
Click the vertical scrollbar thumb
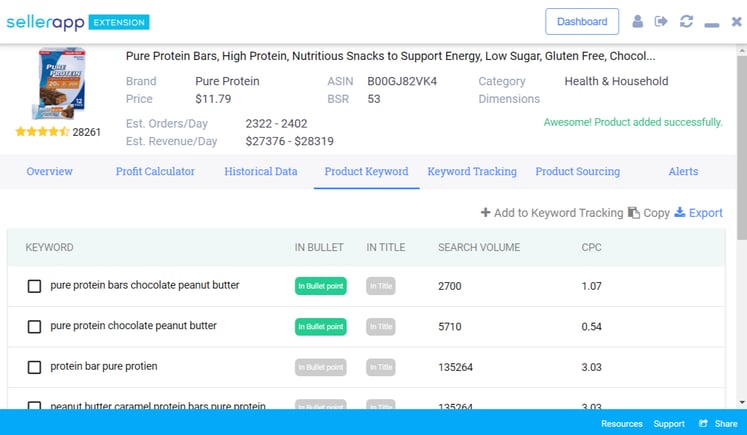click(x=742, y=148)
